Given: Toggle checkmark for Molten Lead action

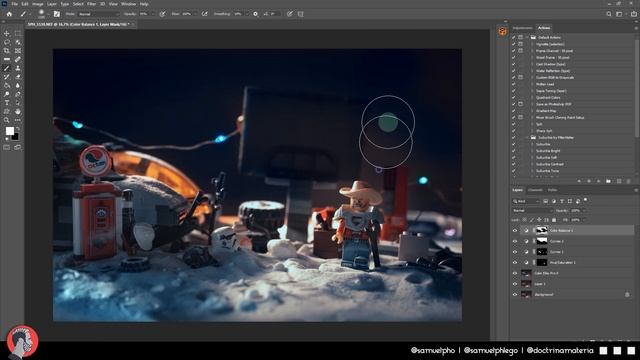Looking at the screenshot, I should tap(514, 84).
